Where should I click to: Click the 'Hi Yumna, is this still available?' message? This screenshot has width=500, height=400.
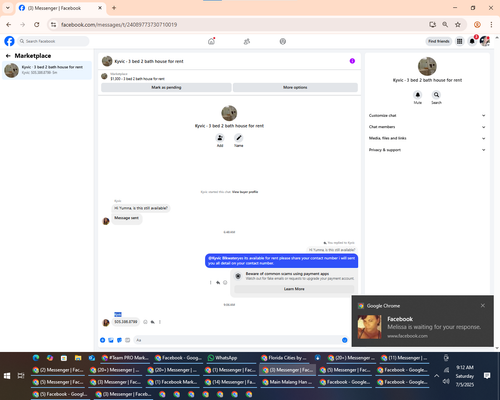point(141,208)
